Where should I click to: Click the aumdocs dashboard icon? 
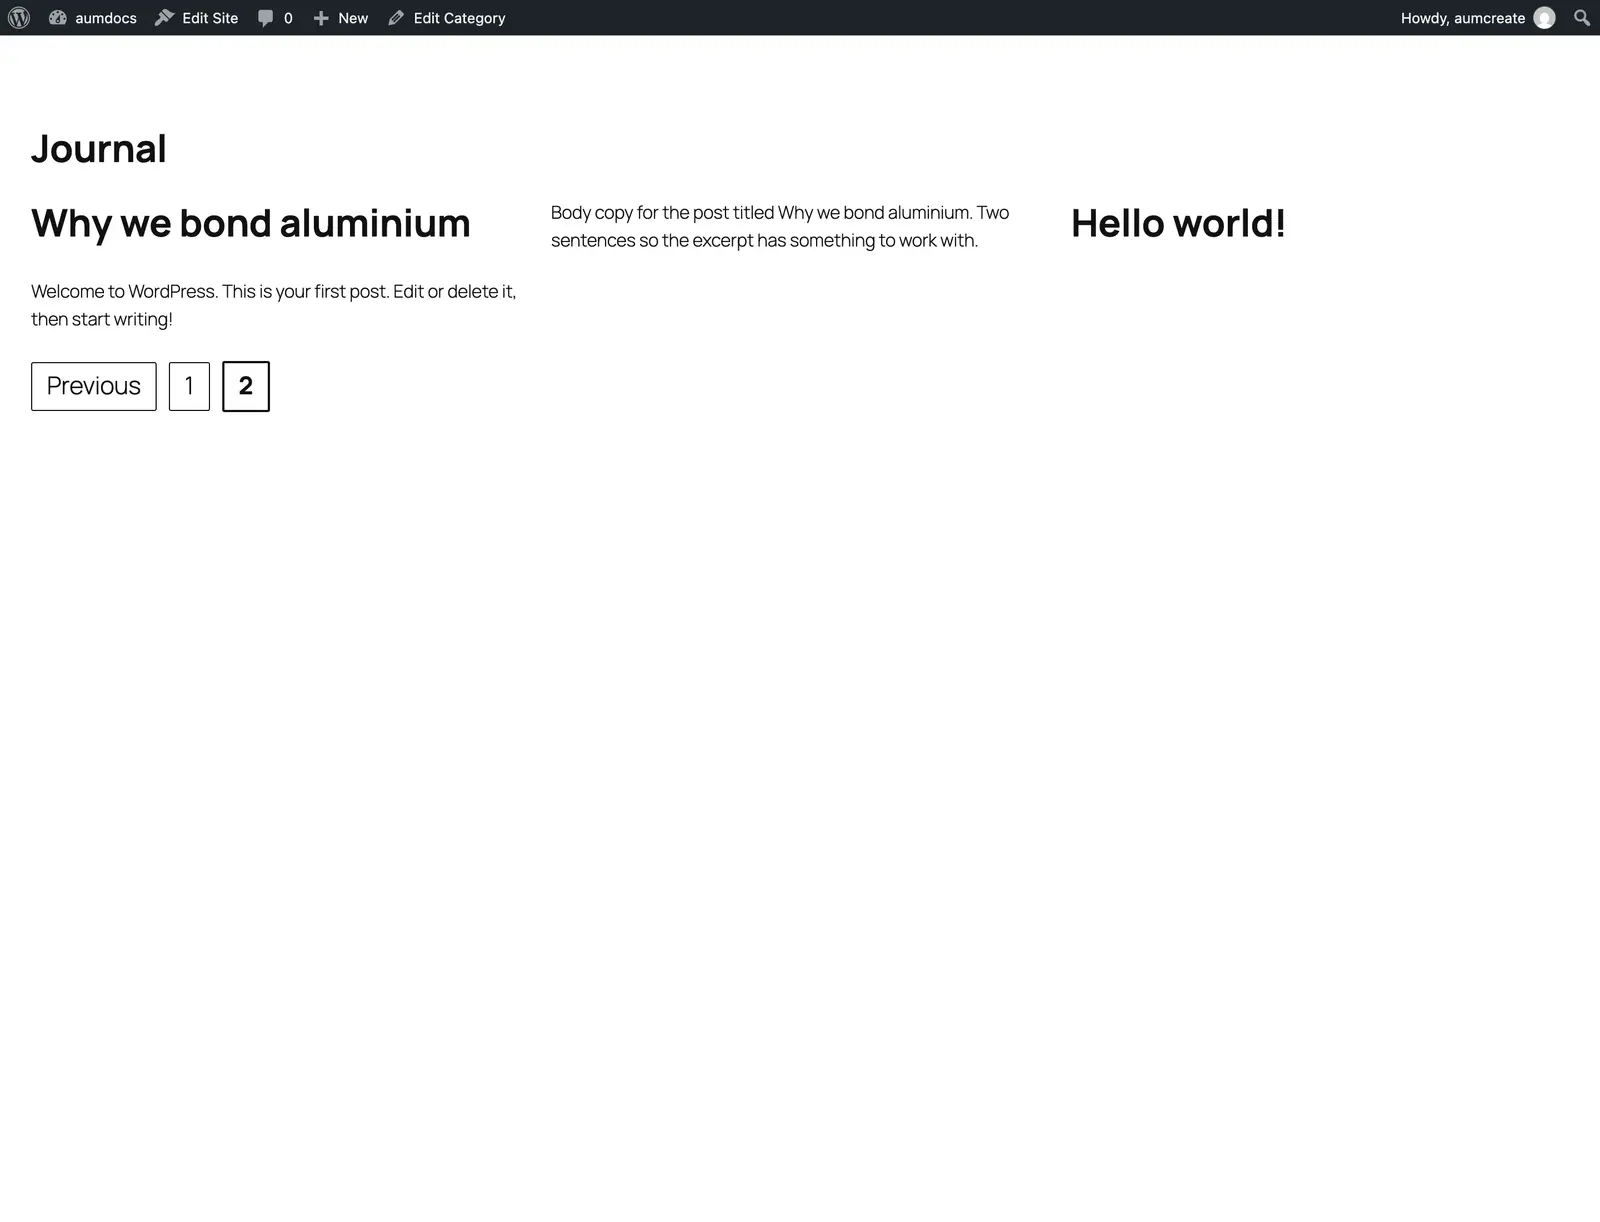click(58, 18)
